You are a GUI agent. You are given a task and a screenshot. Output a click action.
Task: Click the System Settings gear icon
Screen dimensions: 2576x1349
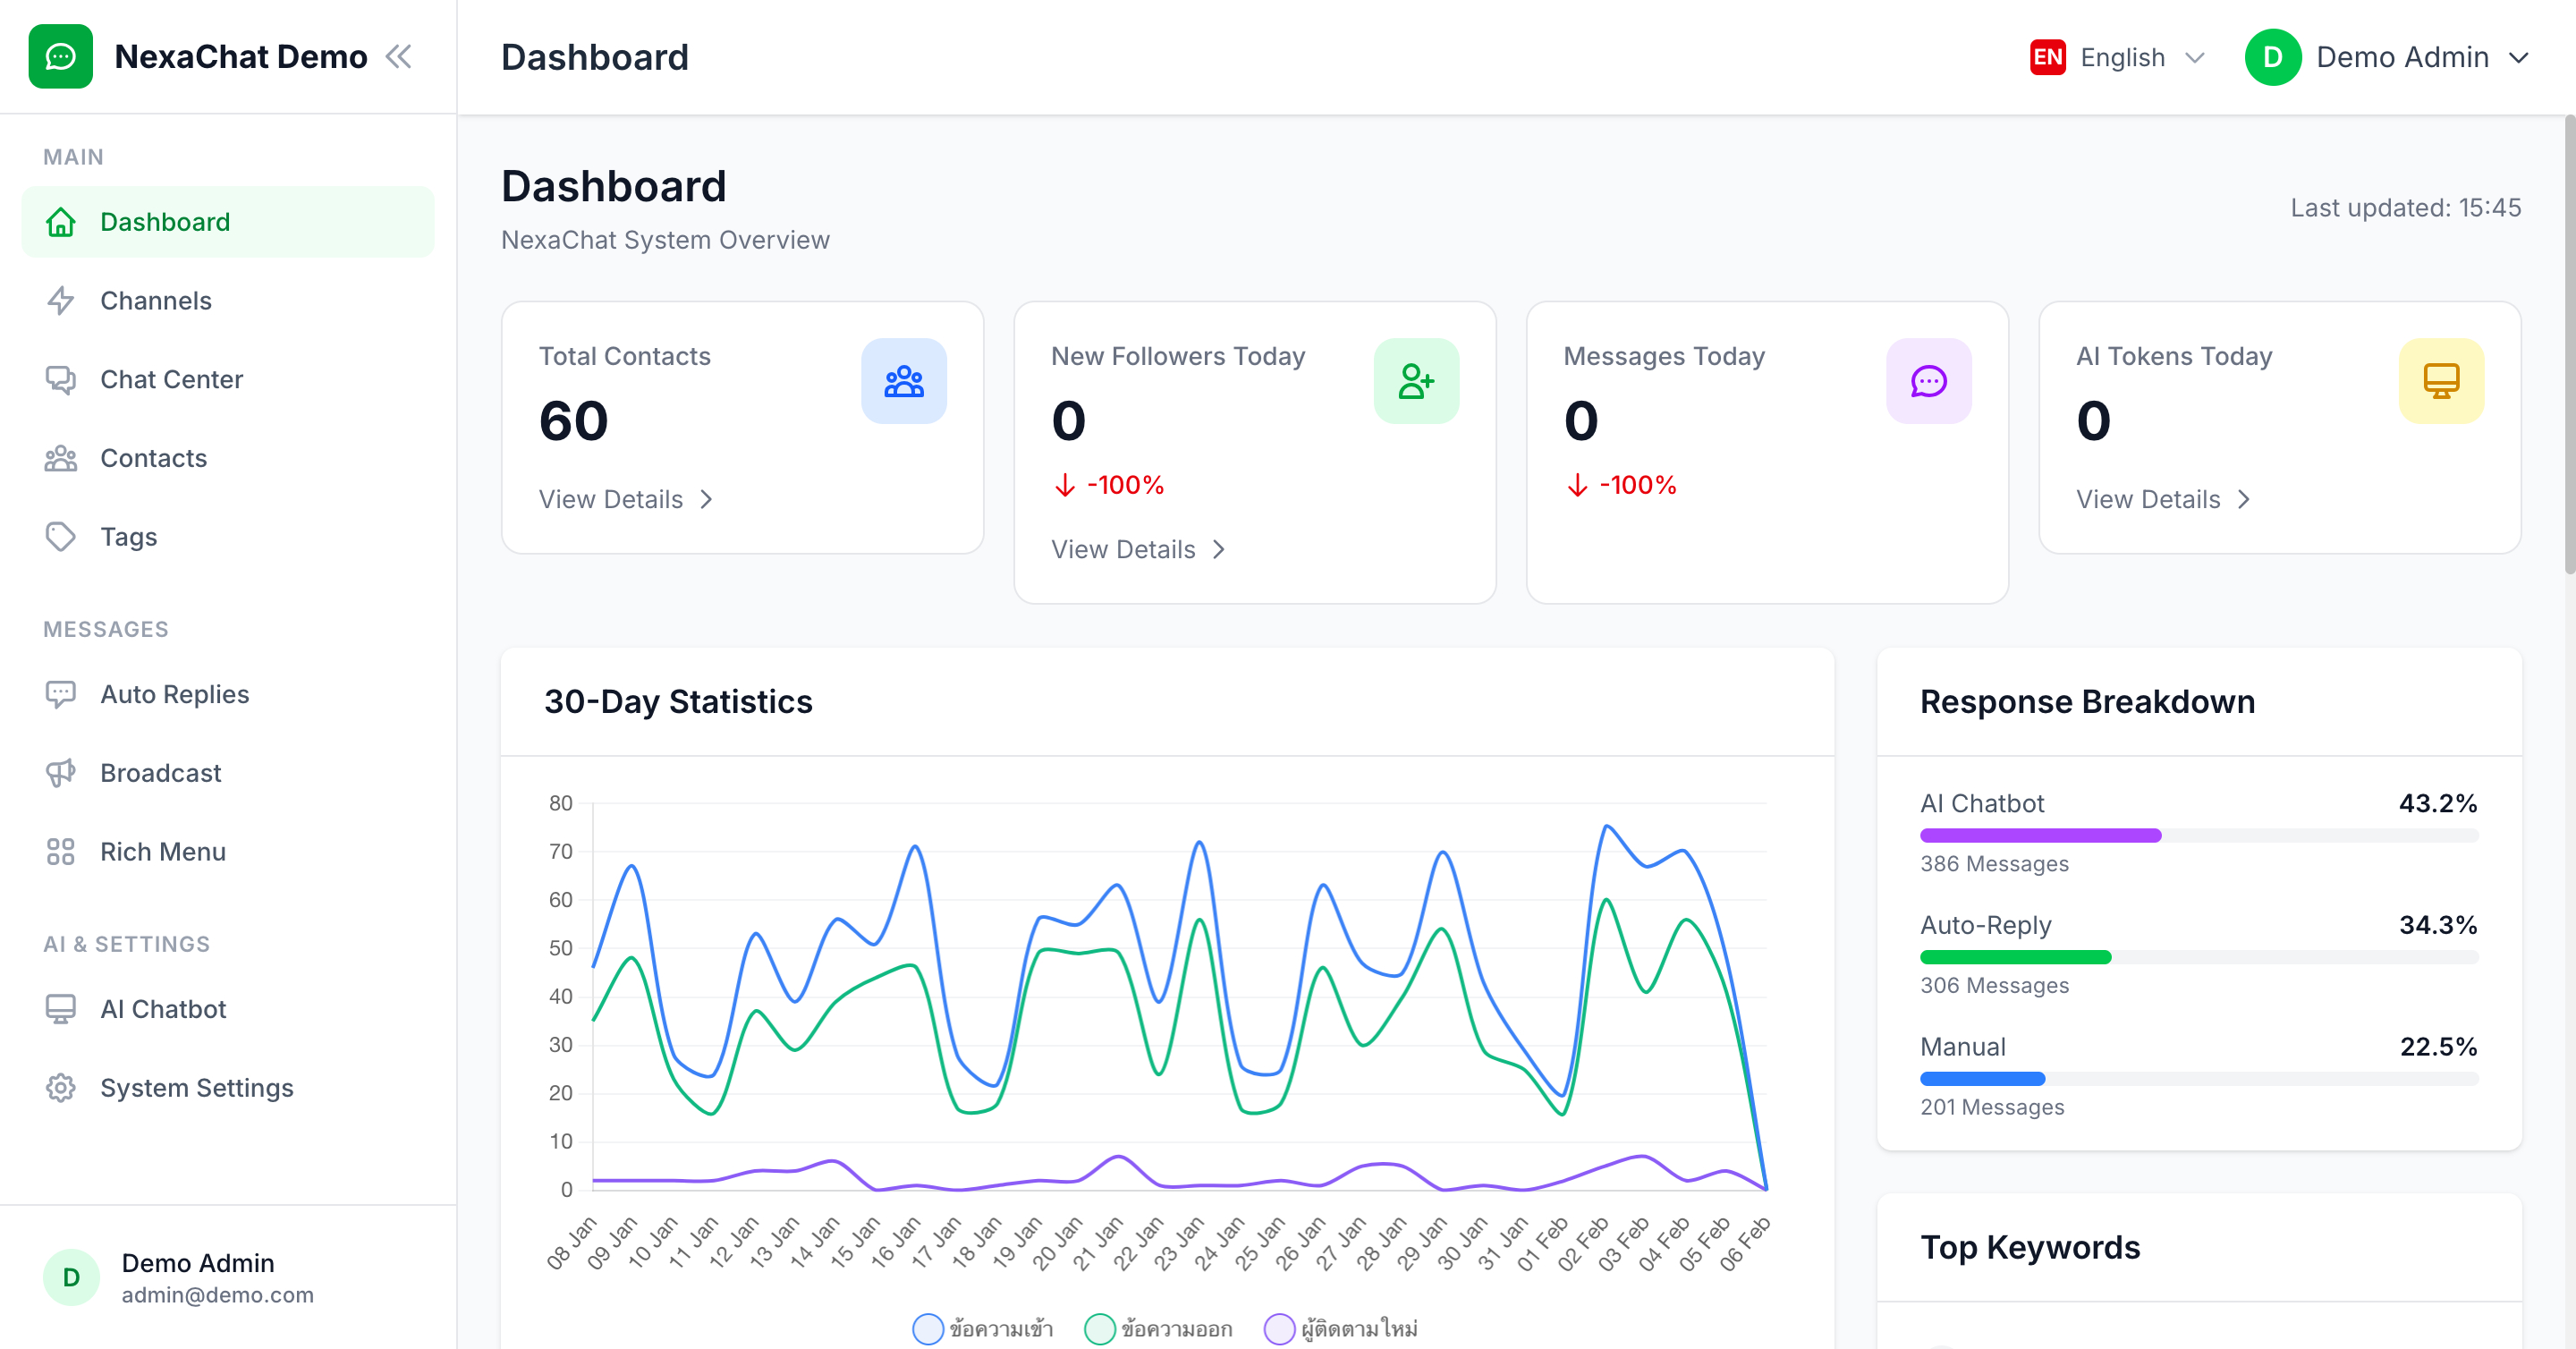[61, 1087]
